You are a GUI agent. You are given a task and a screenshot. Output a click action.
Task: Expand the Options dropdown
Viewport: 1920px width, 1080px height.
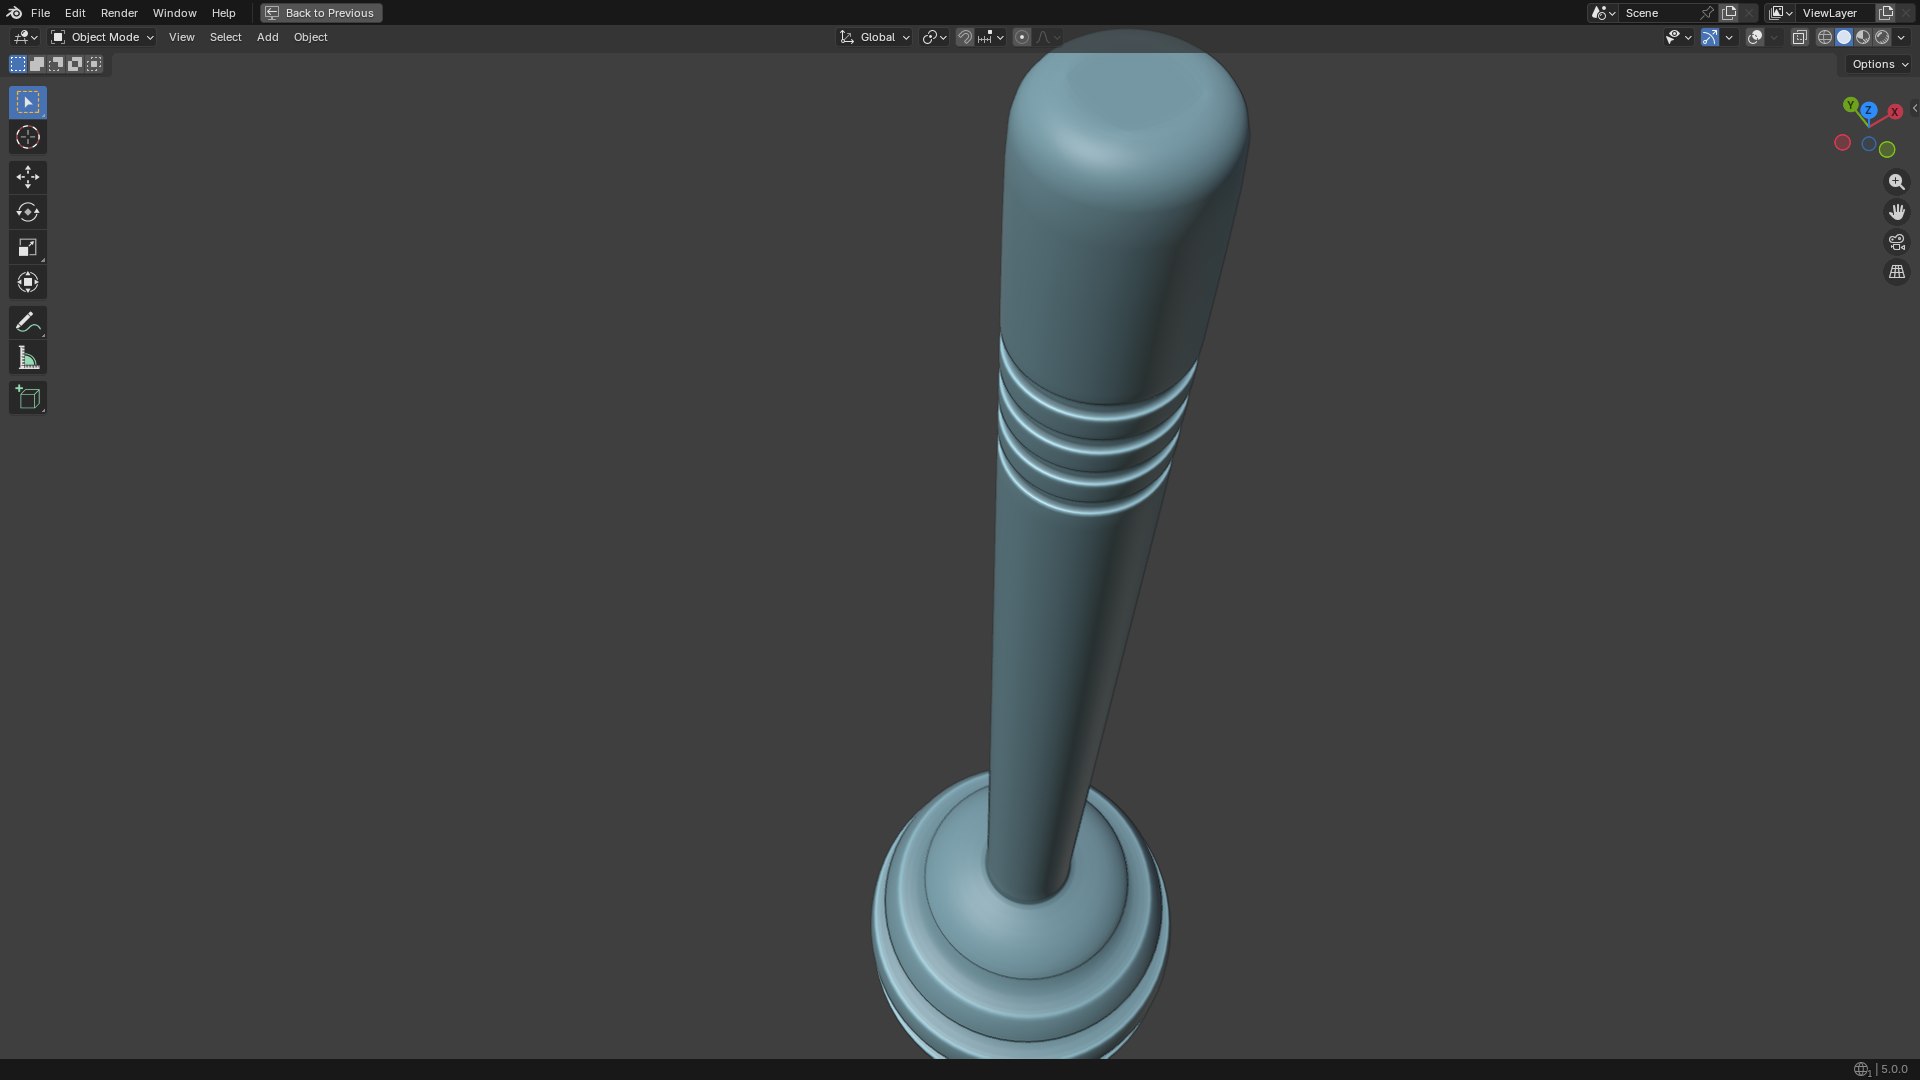(x=1879, y=64)
